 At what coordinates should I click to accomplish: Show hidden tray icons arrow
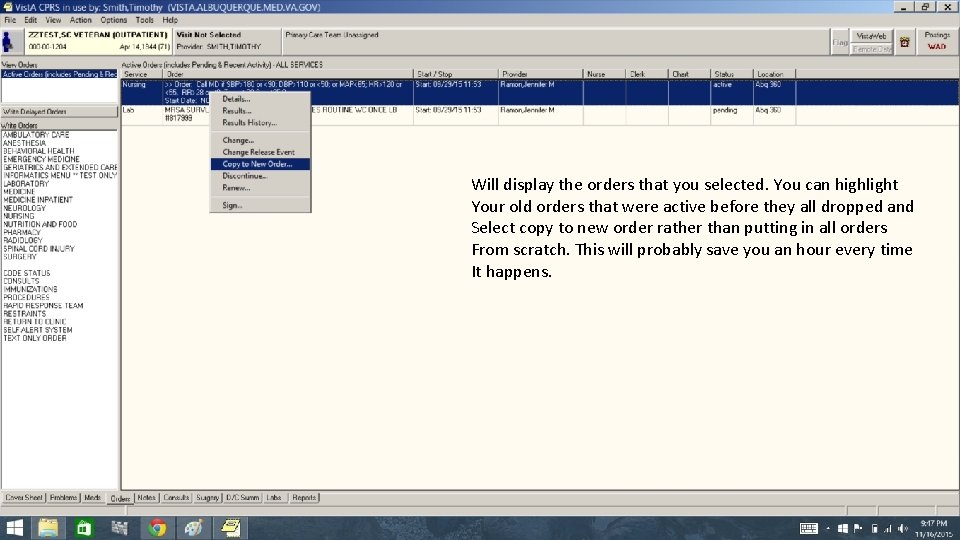pos(828,528)
